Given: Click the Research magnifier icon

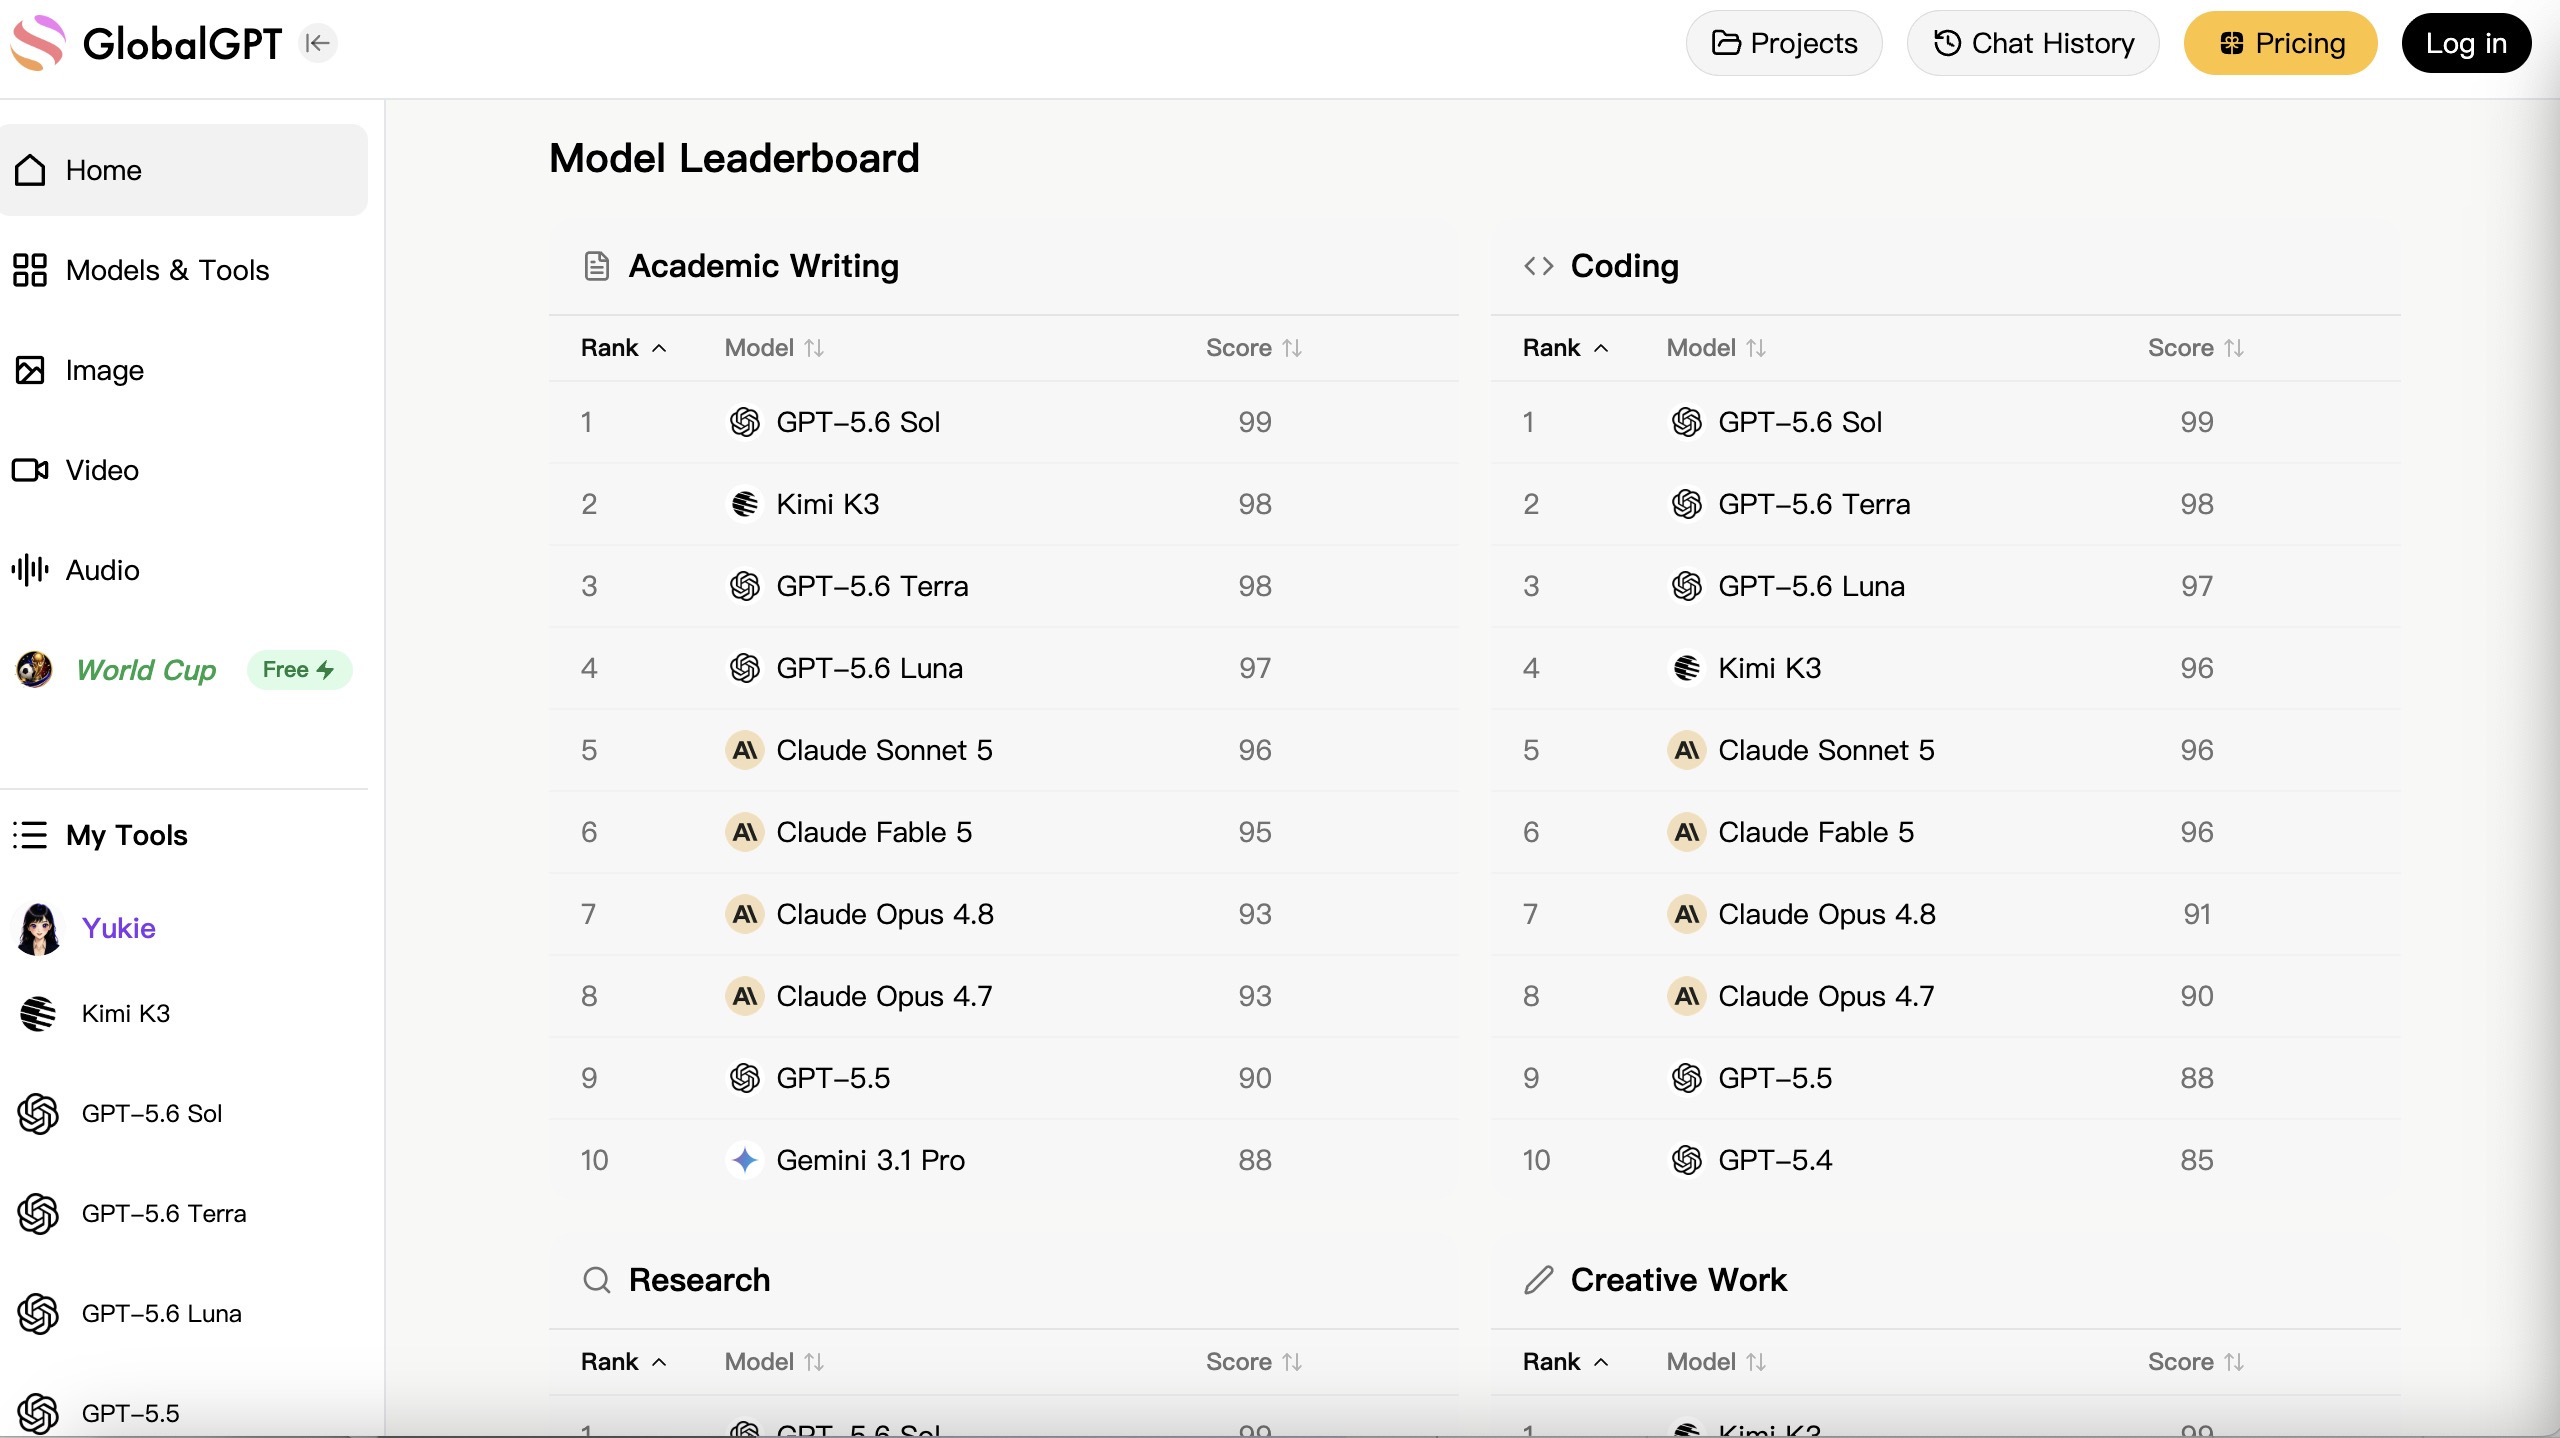Looking at the screenshot, I should pyautogui.click(x=597, y=1280).
